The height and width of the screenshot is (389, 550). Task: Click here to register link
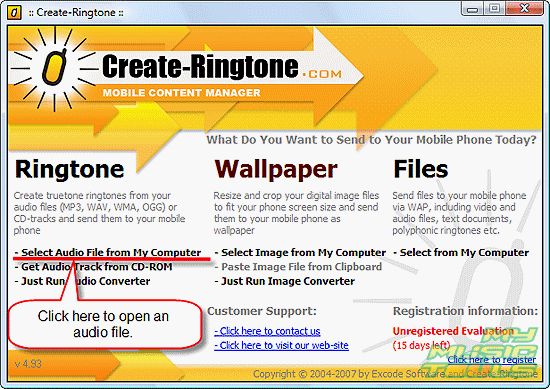[492, 360]
